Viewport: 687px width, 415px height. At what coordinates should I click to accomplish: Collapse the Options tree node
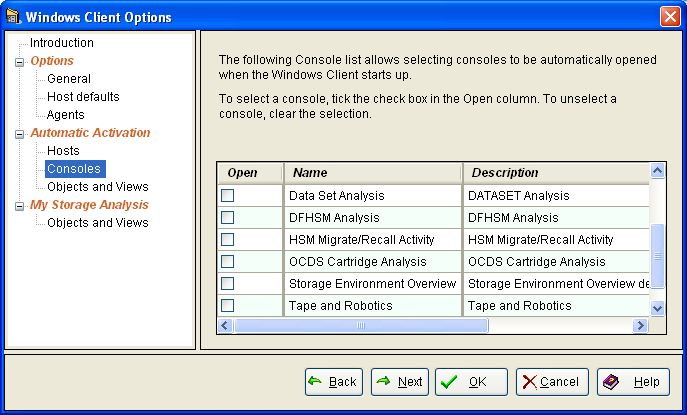pos(18,62)
